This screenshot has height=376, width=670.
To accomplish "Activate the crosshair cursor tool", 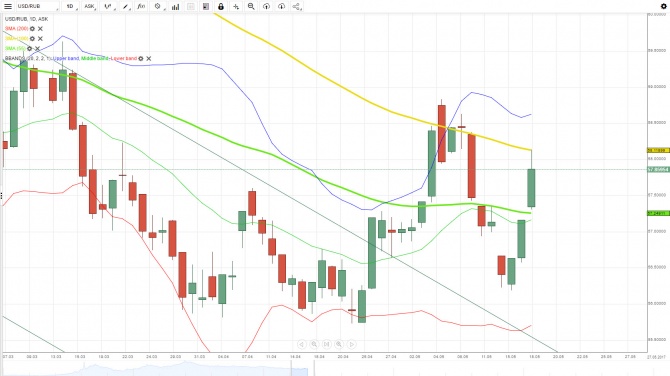I will click(x=236, y=6).
